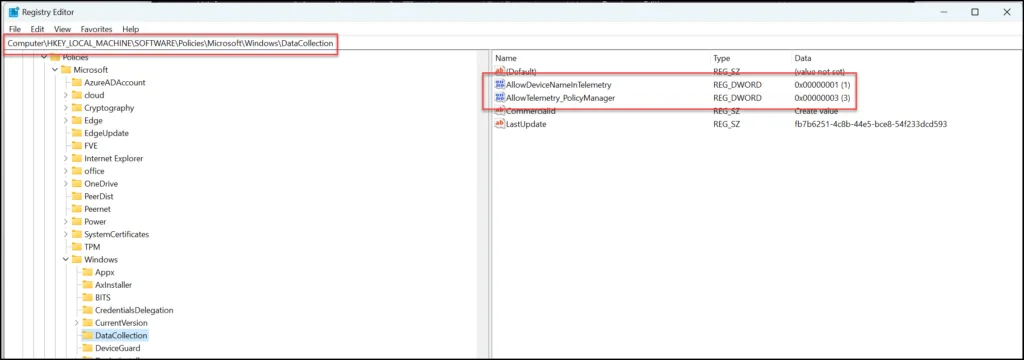Select the (Default) value icon
Screen dimensions: 1024x360
click(x=500, y=71)
